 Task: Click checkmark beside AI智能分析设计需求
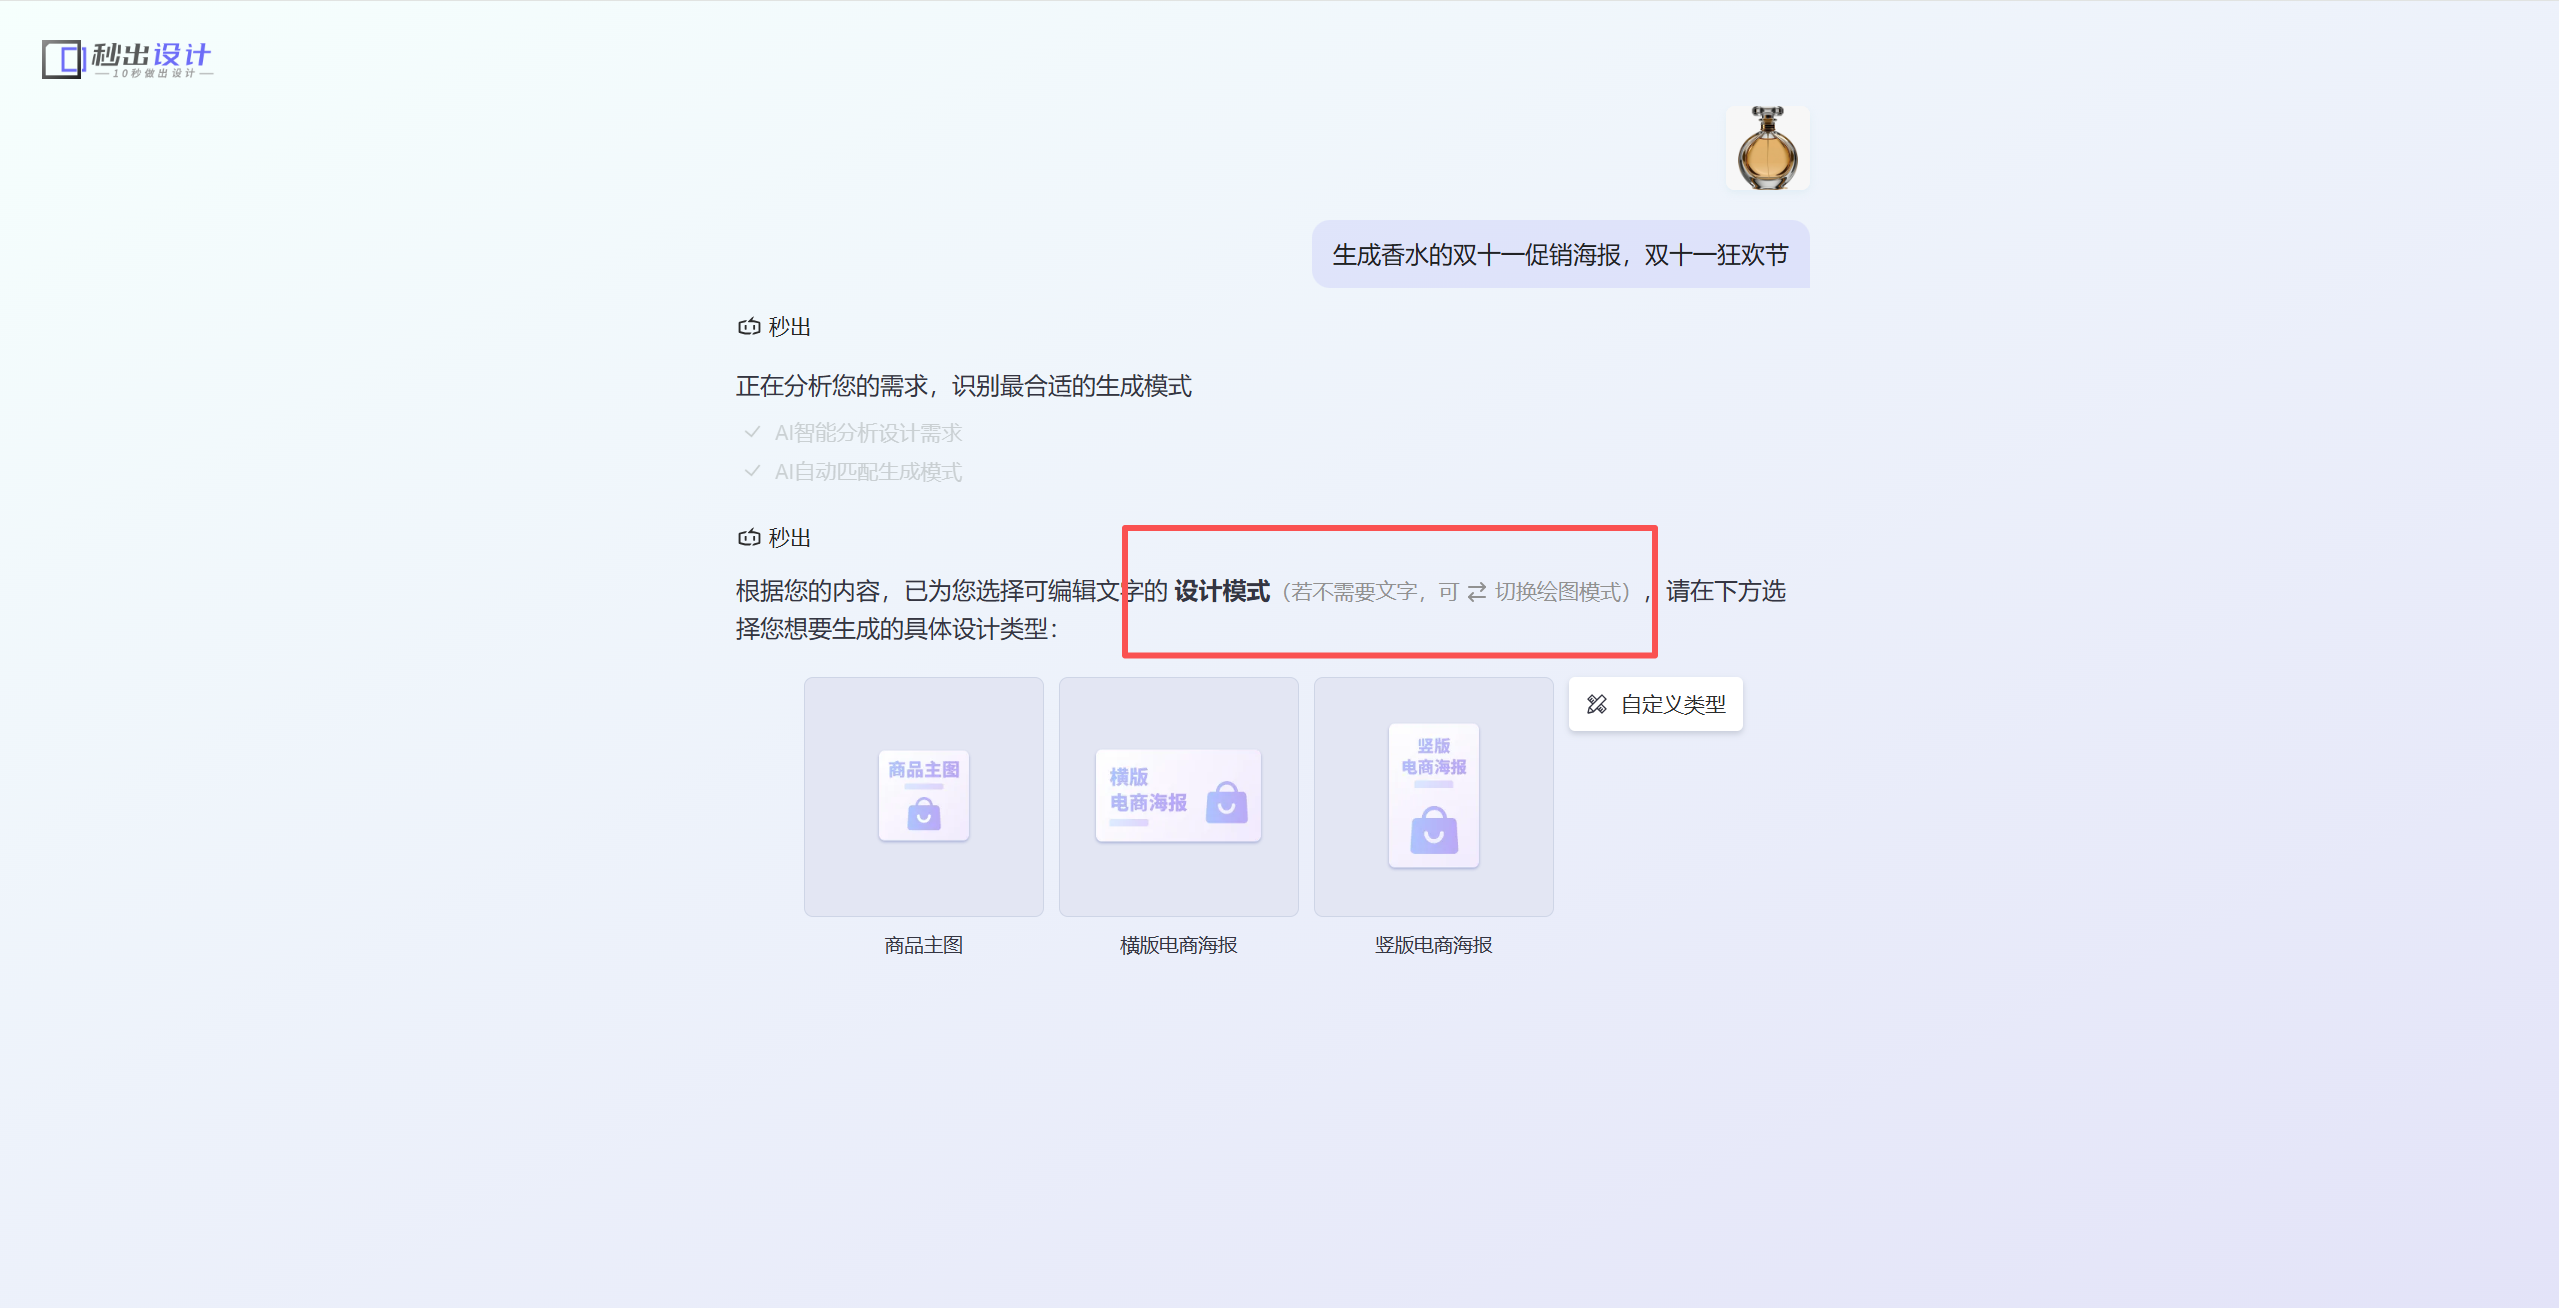tap(752, 432)
